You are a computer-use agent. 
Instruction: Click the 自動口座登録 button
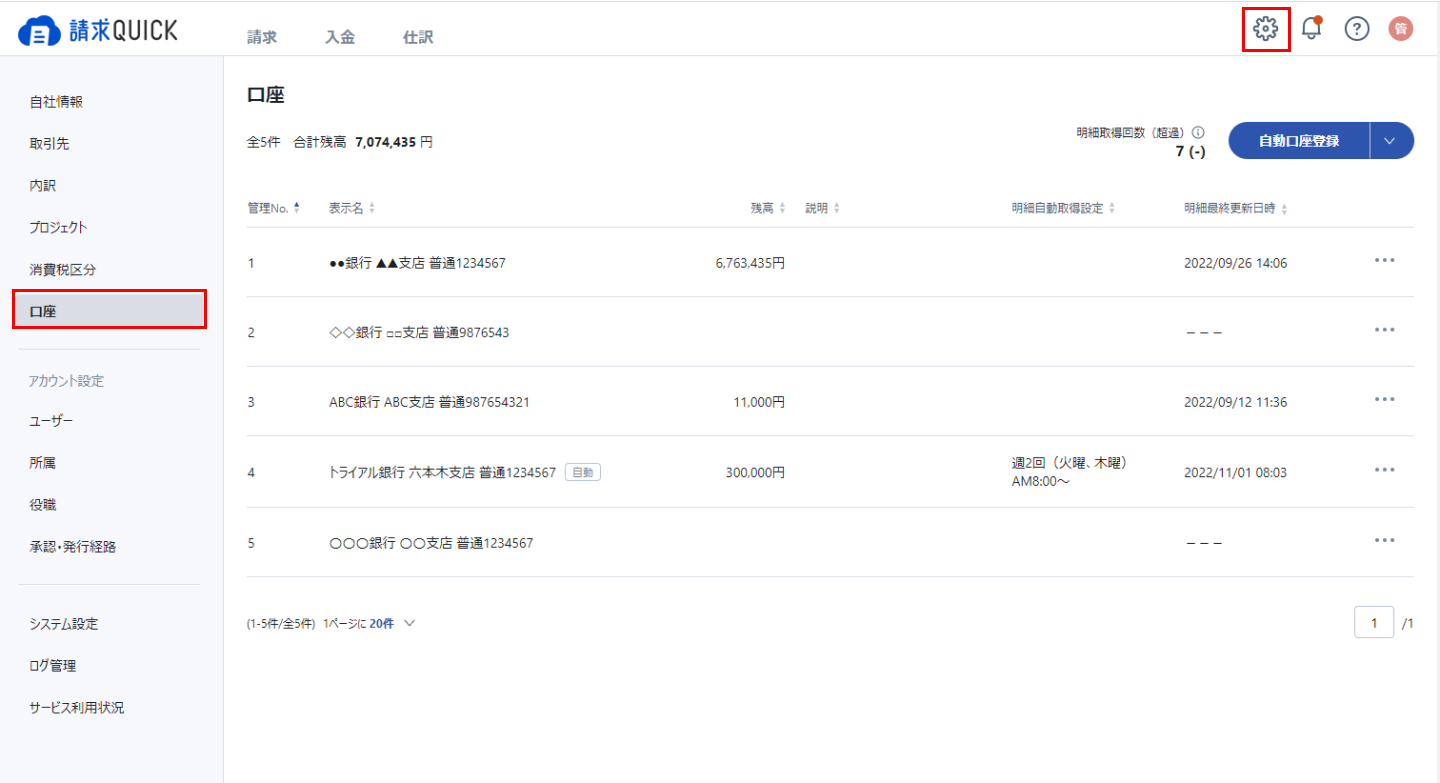tap(1298, 141)
